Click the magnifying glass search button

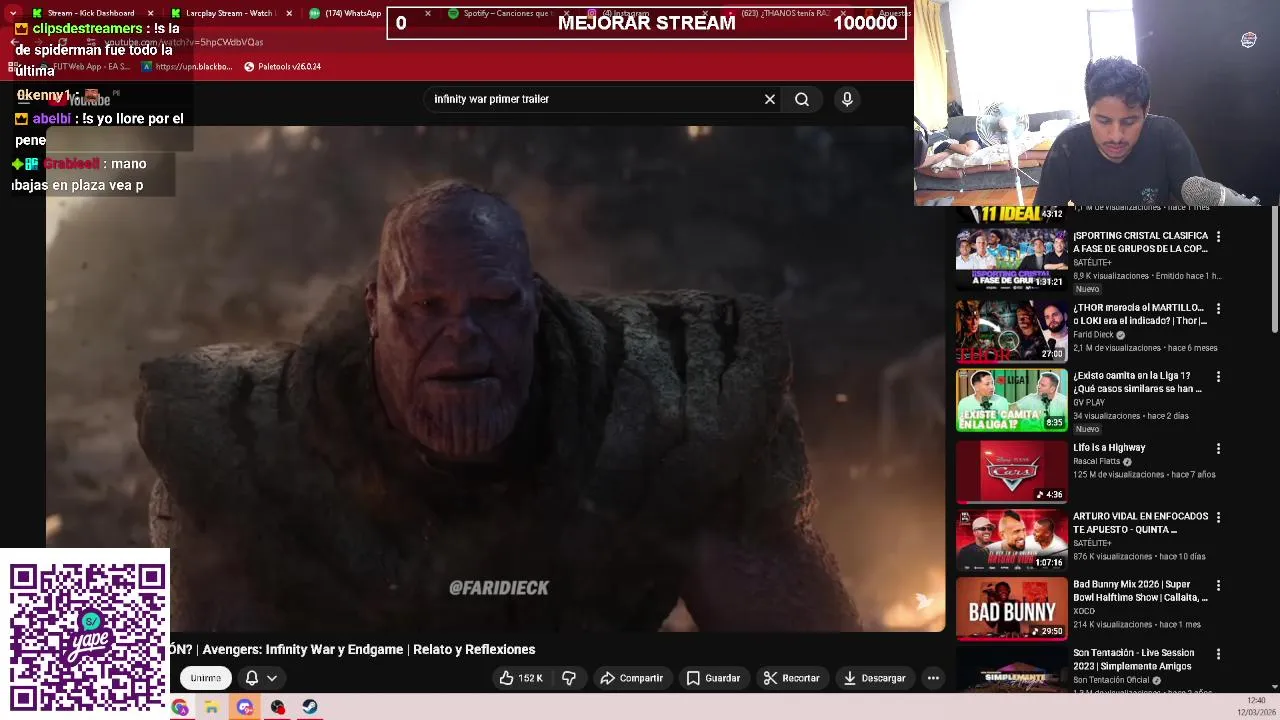coord(802,99)
